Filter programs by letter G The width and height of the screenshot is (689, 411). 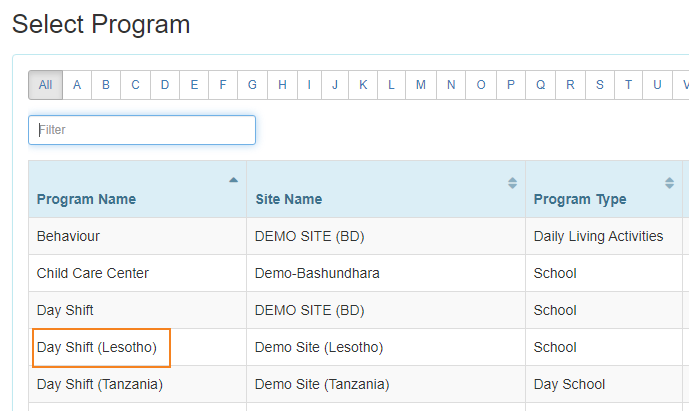click(x=253, y=85)
